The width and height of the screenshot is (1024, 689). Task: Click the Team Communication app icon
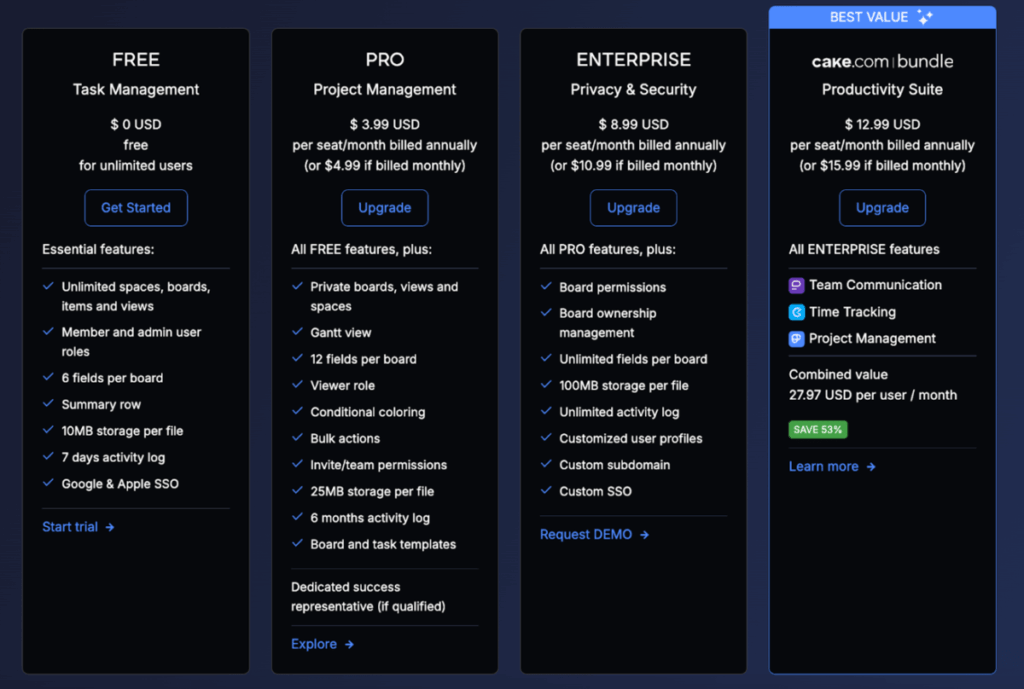pos(797,286)
